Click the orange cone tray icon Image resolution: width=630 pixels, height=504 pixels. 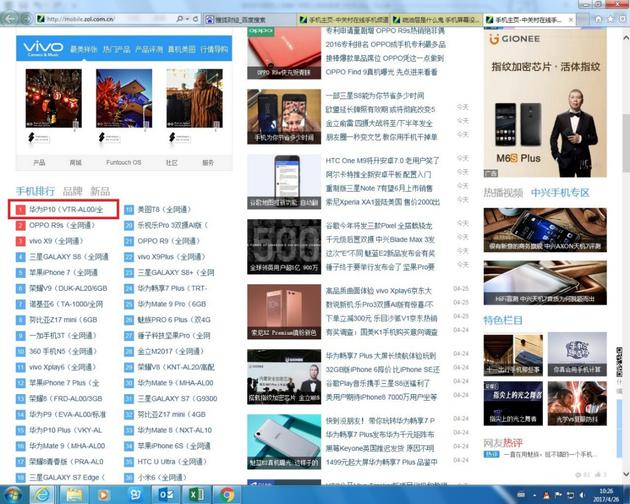(x=546, y=495)
